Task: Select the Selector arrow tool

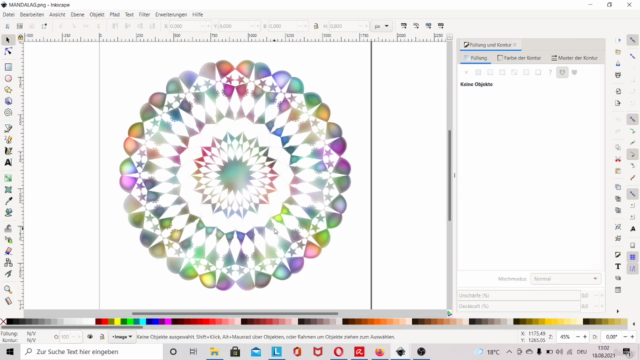Action: [8, 40]
